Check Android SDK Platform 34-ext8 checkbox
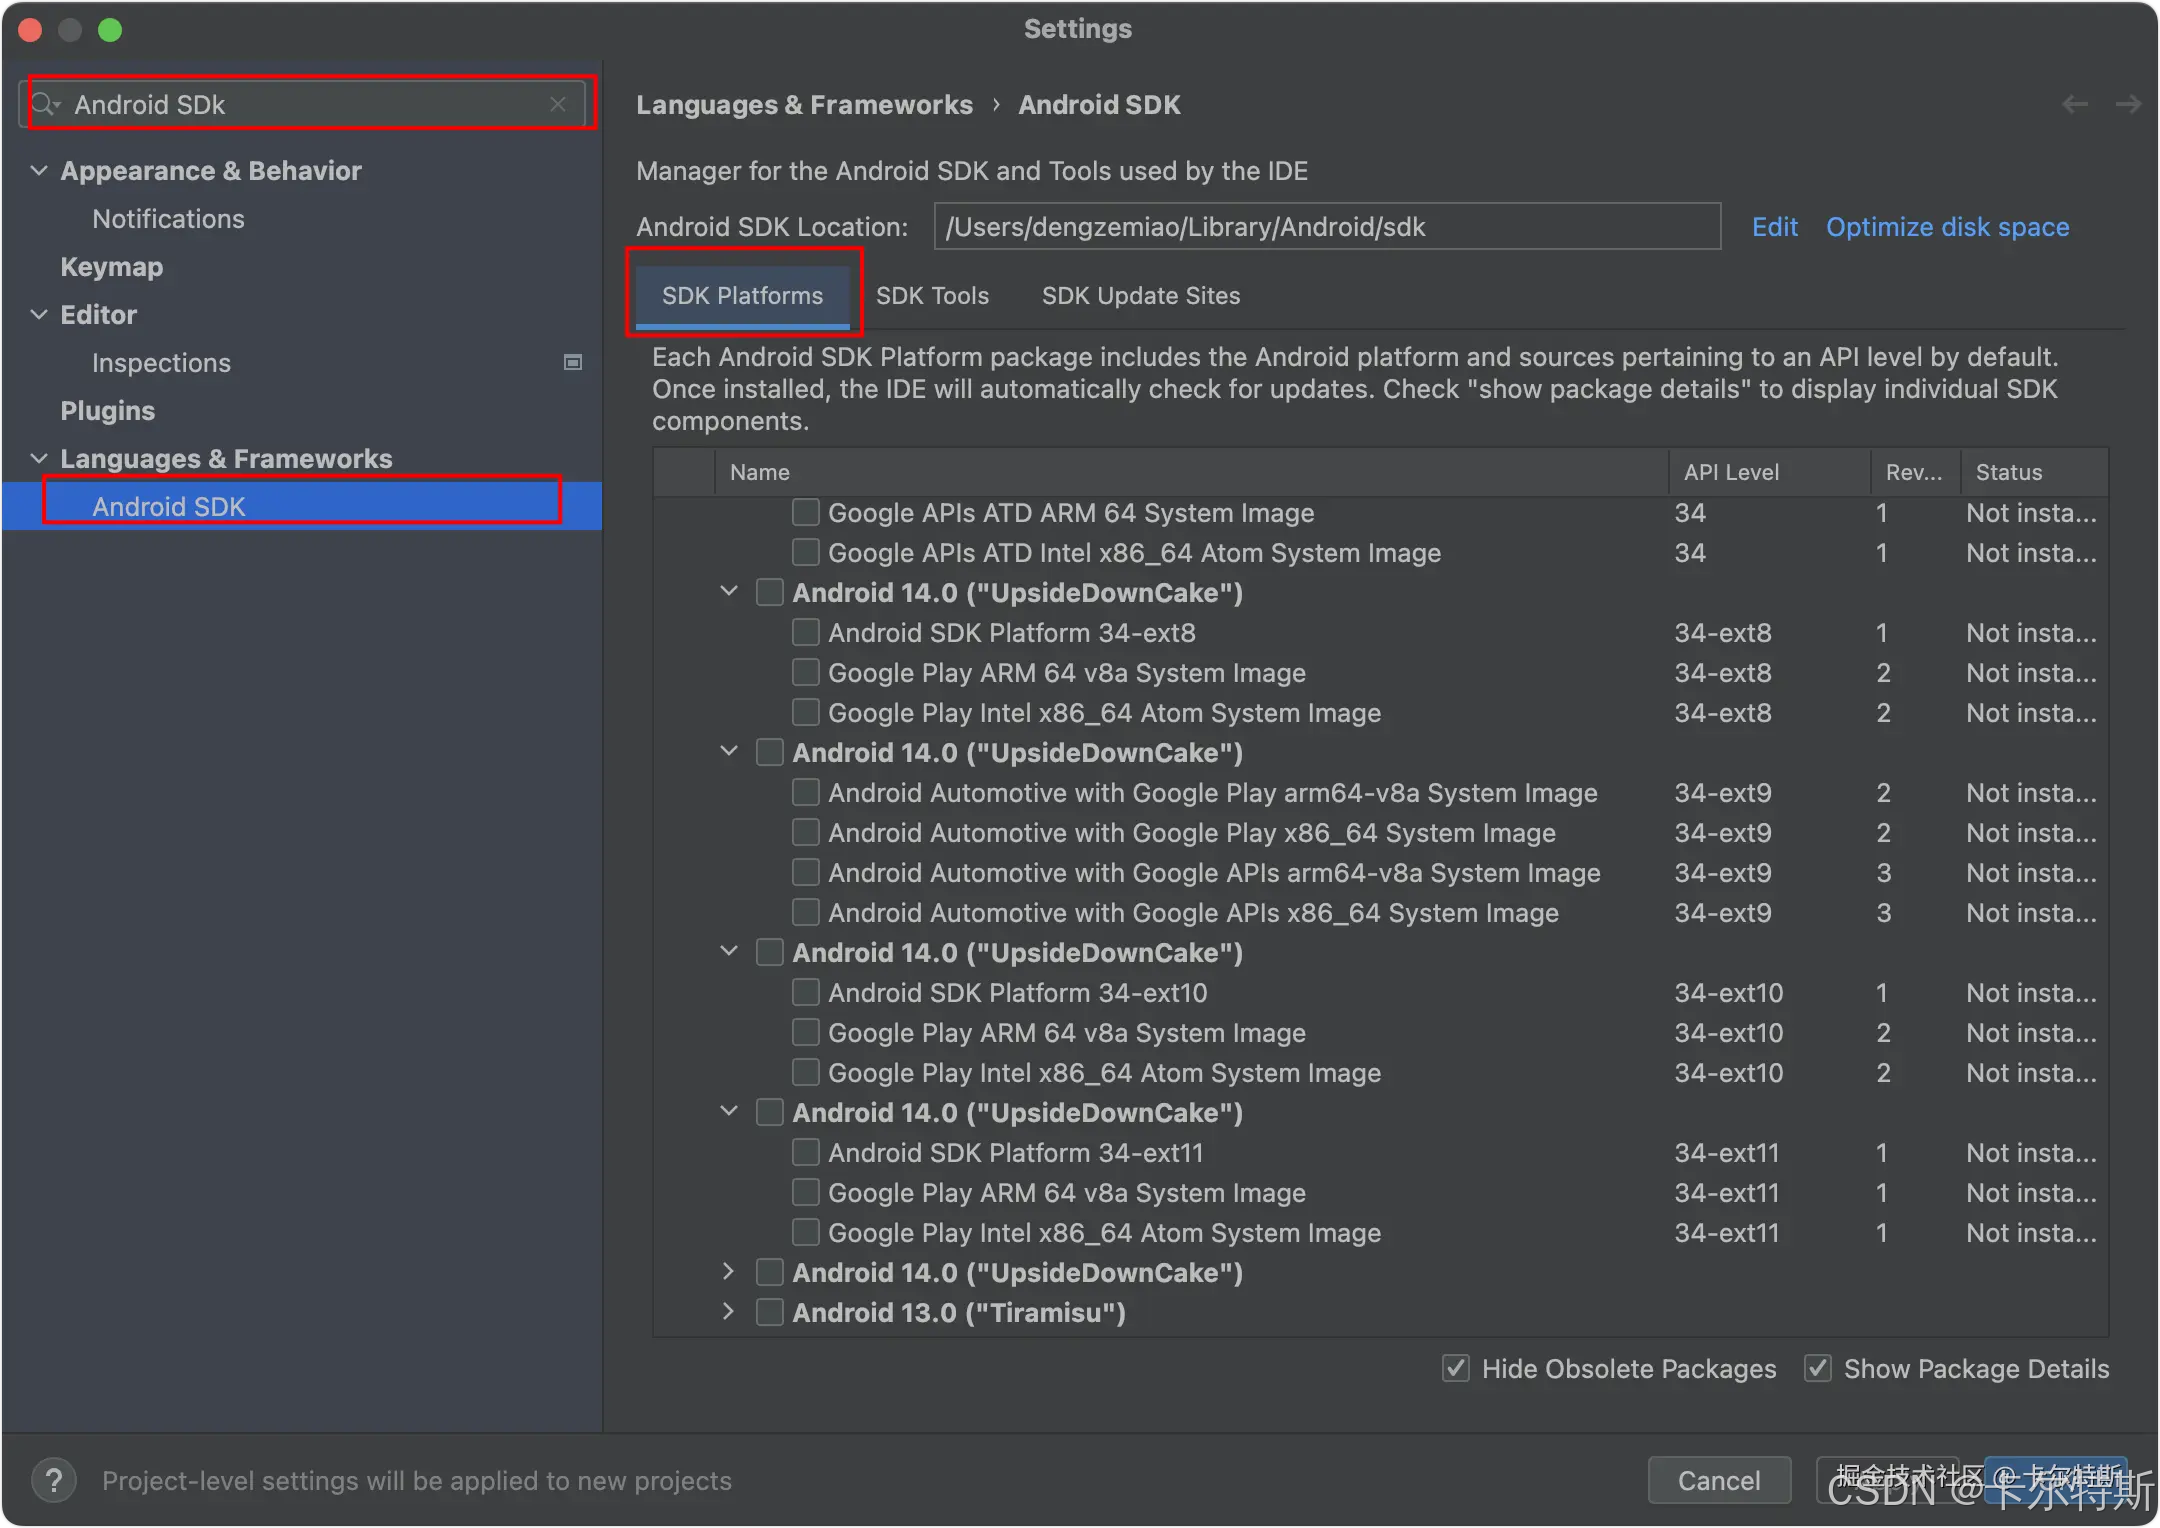 [805, 632]
